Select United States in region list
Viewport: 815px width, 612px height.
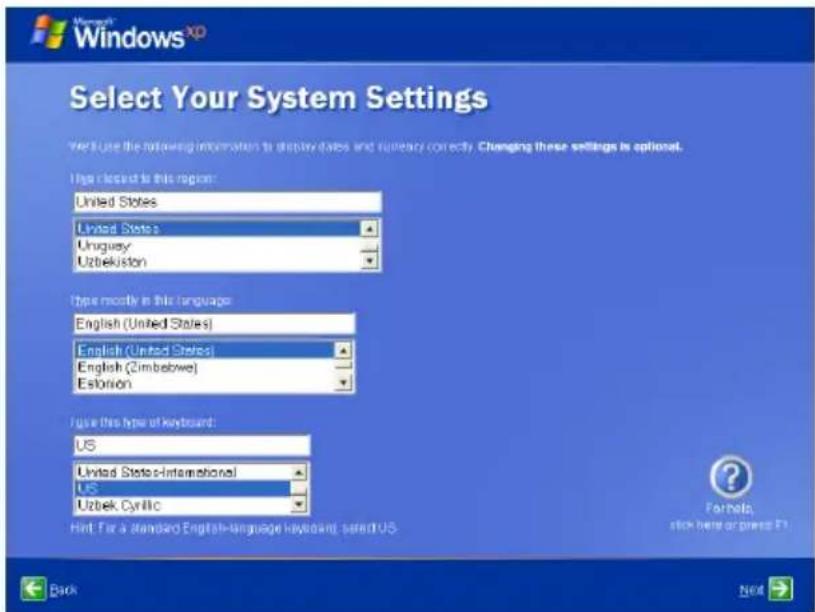pos(218,228)
